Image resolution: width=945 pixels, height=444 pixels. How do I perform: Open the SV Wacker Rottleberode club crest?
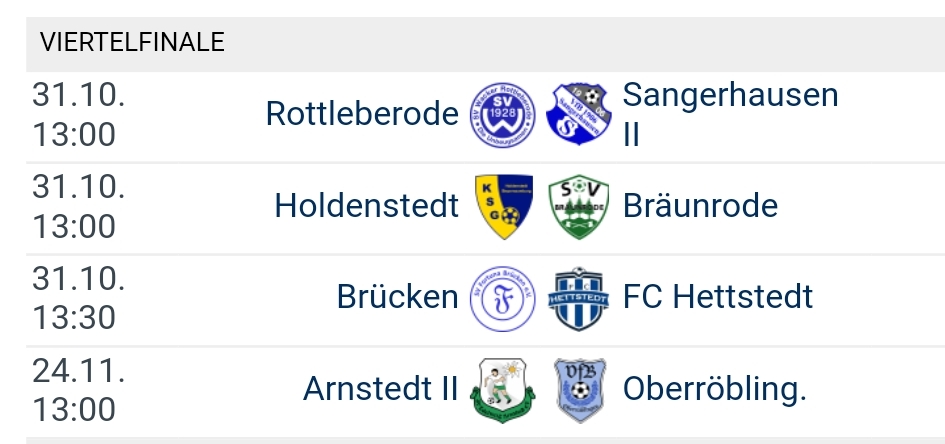pyautogui.click(x=503, y=115)
